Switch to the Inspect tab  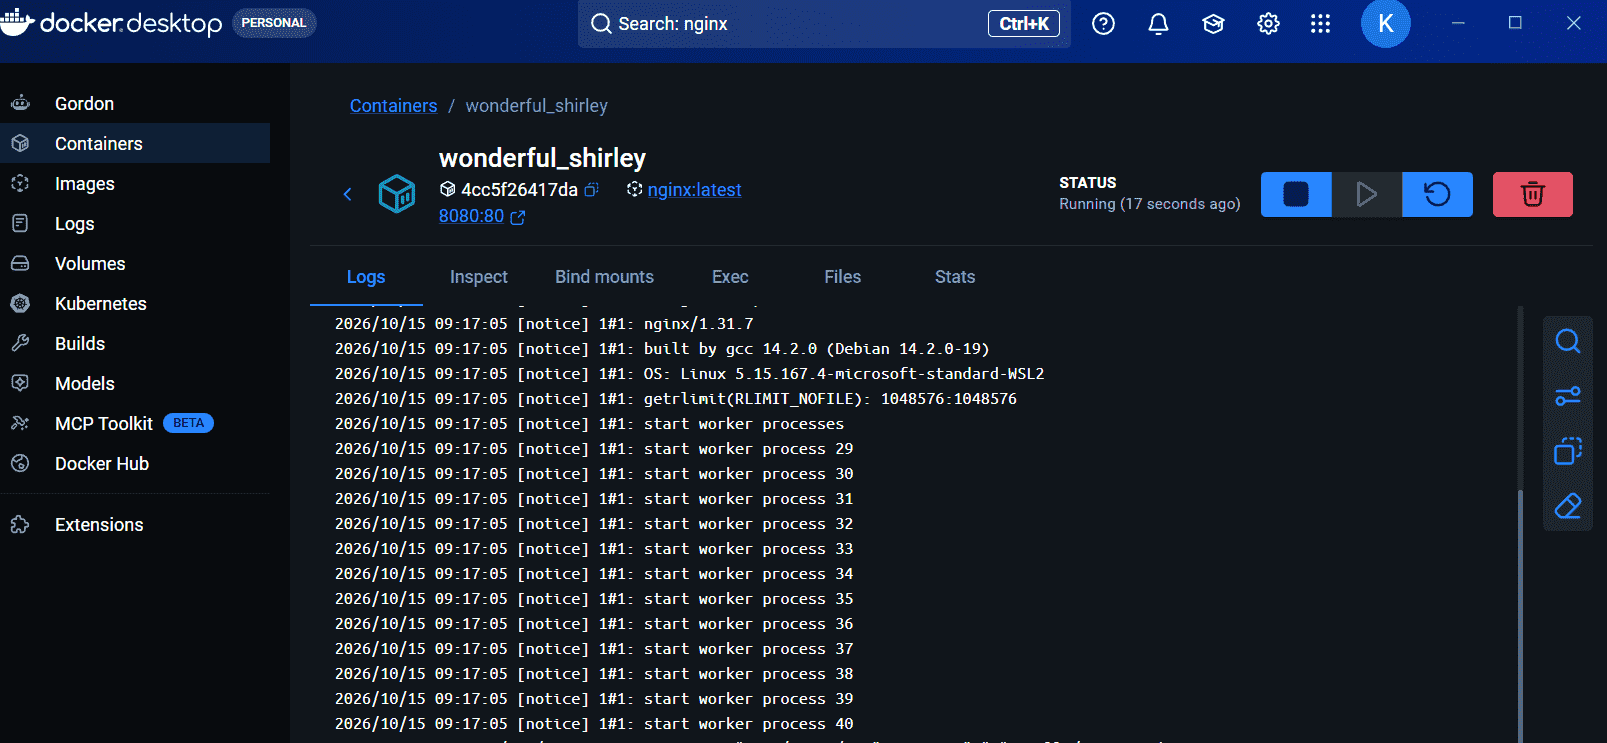point(479,277)
